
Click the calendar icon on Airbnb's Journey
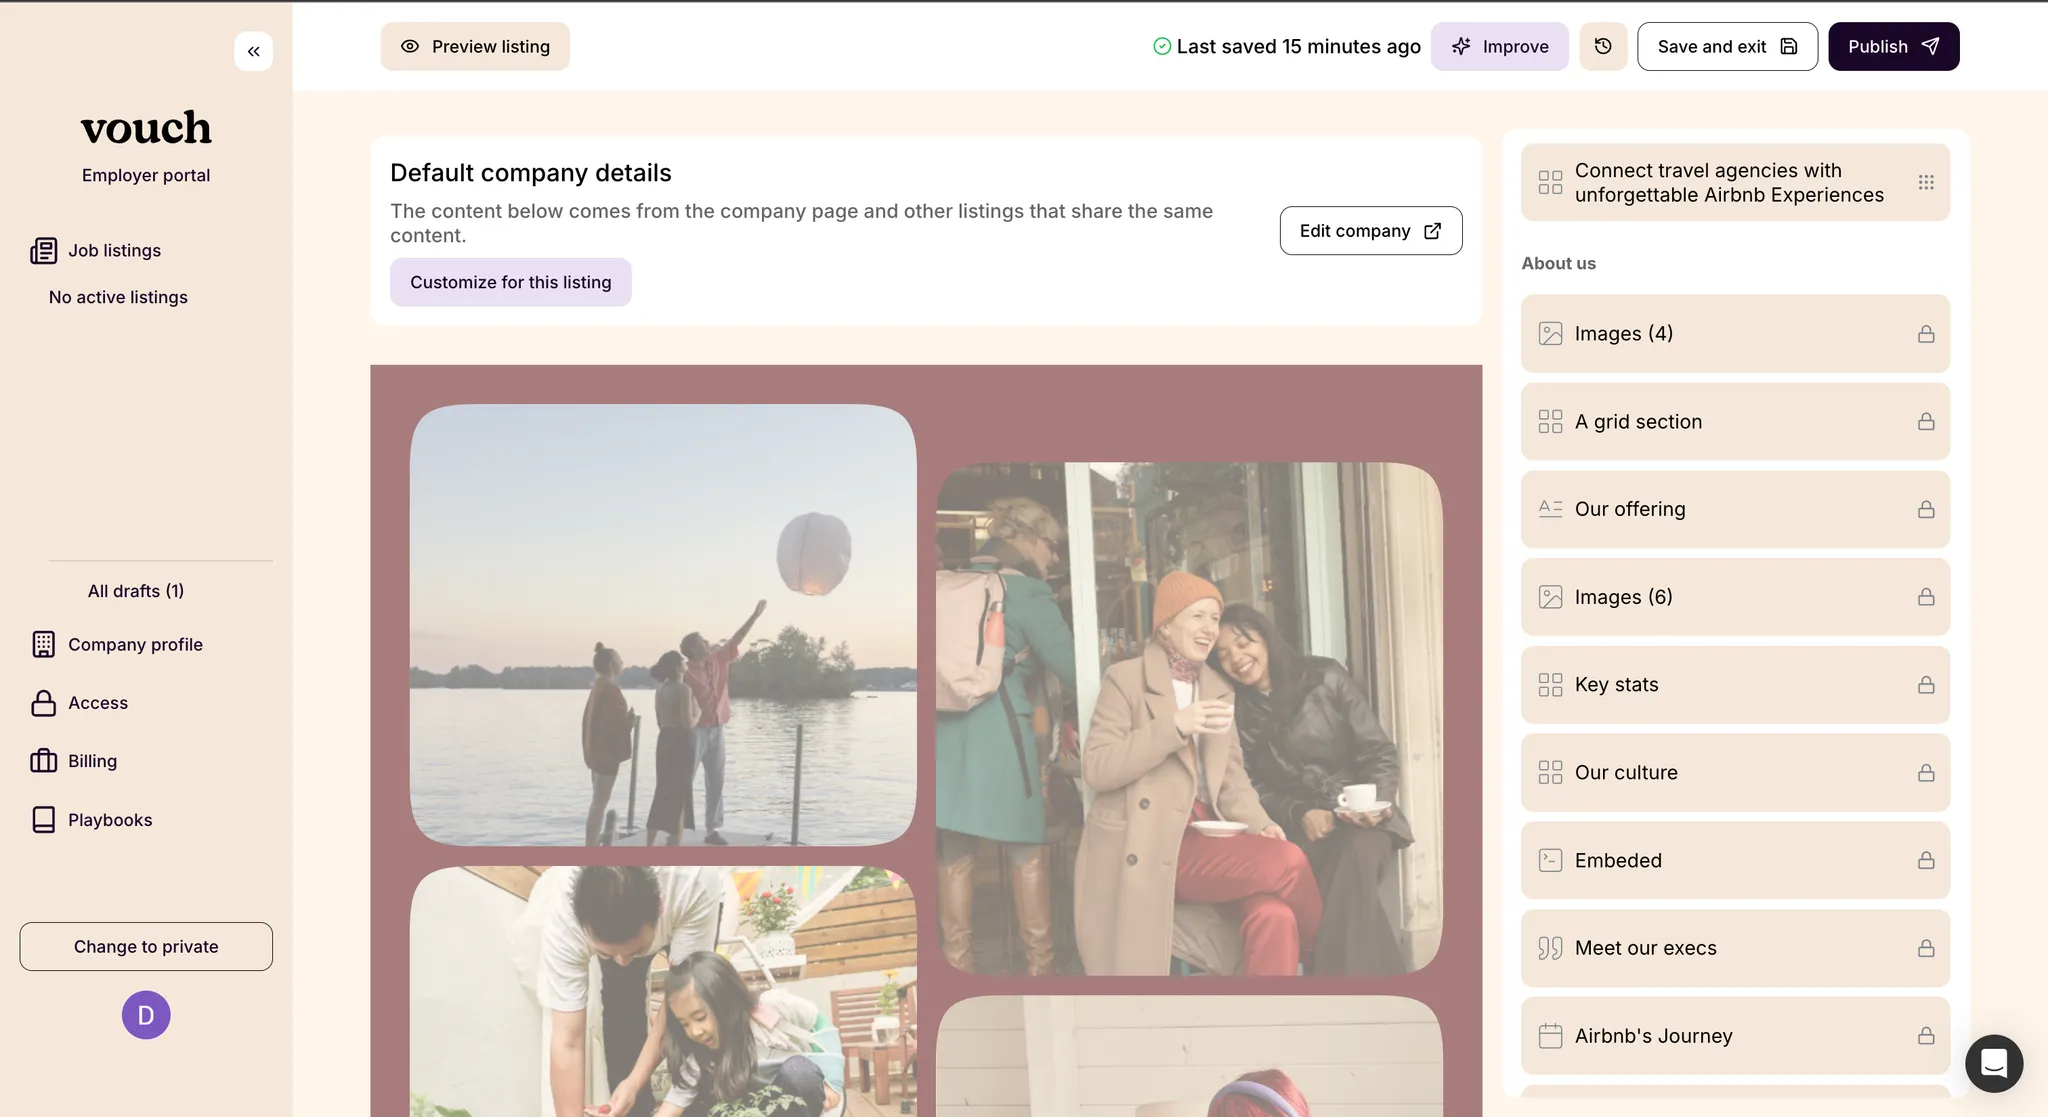click(1550, 1036)
